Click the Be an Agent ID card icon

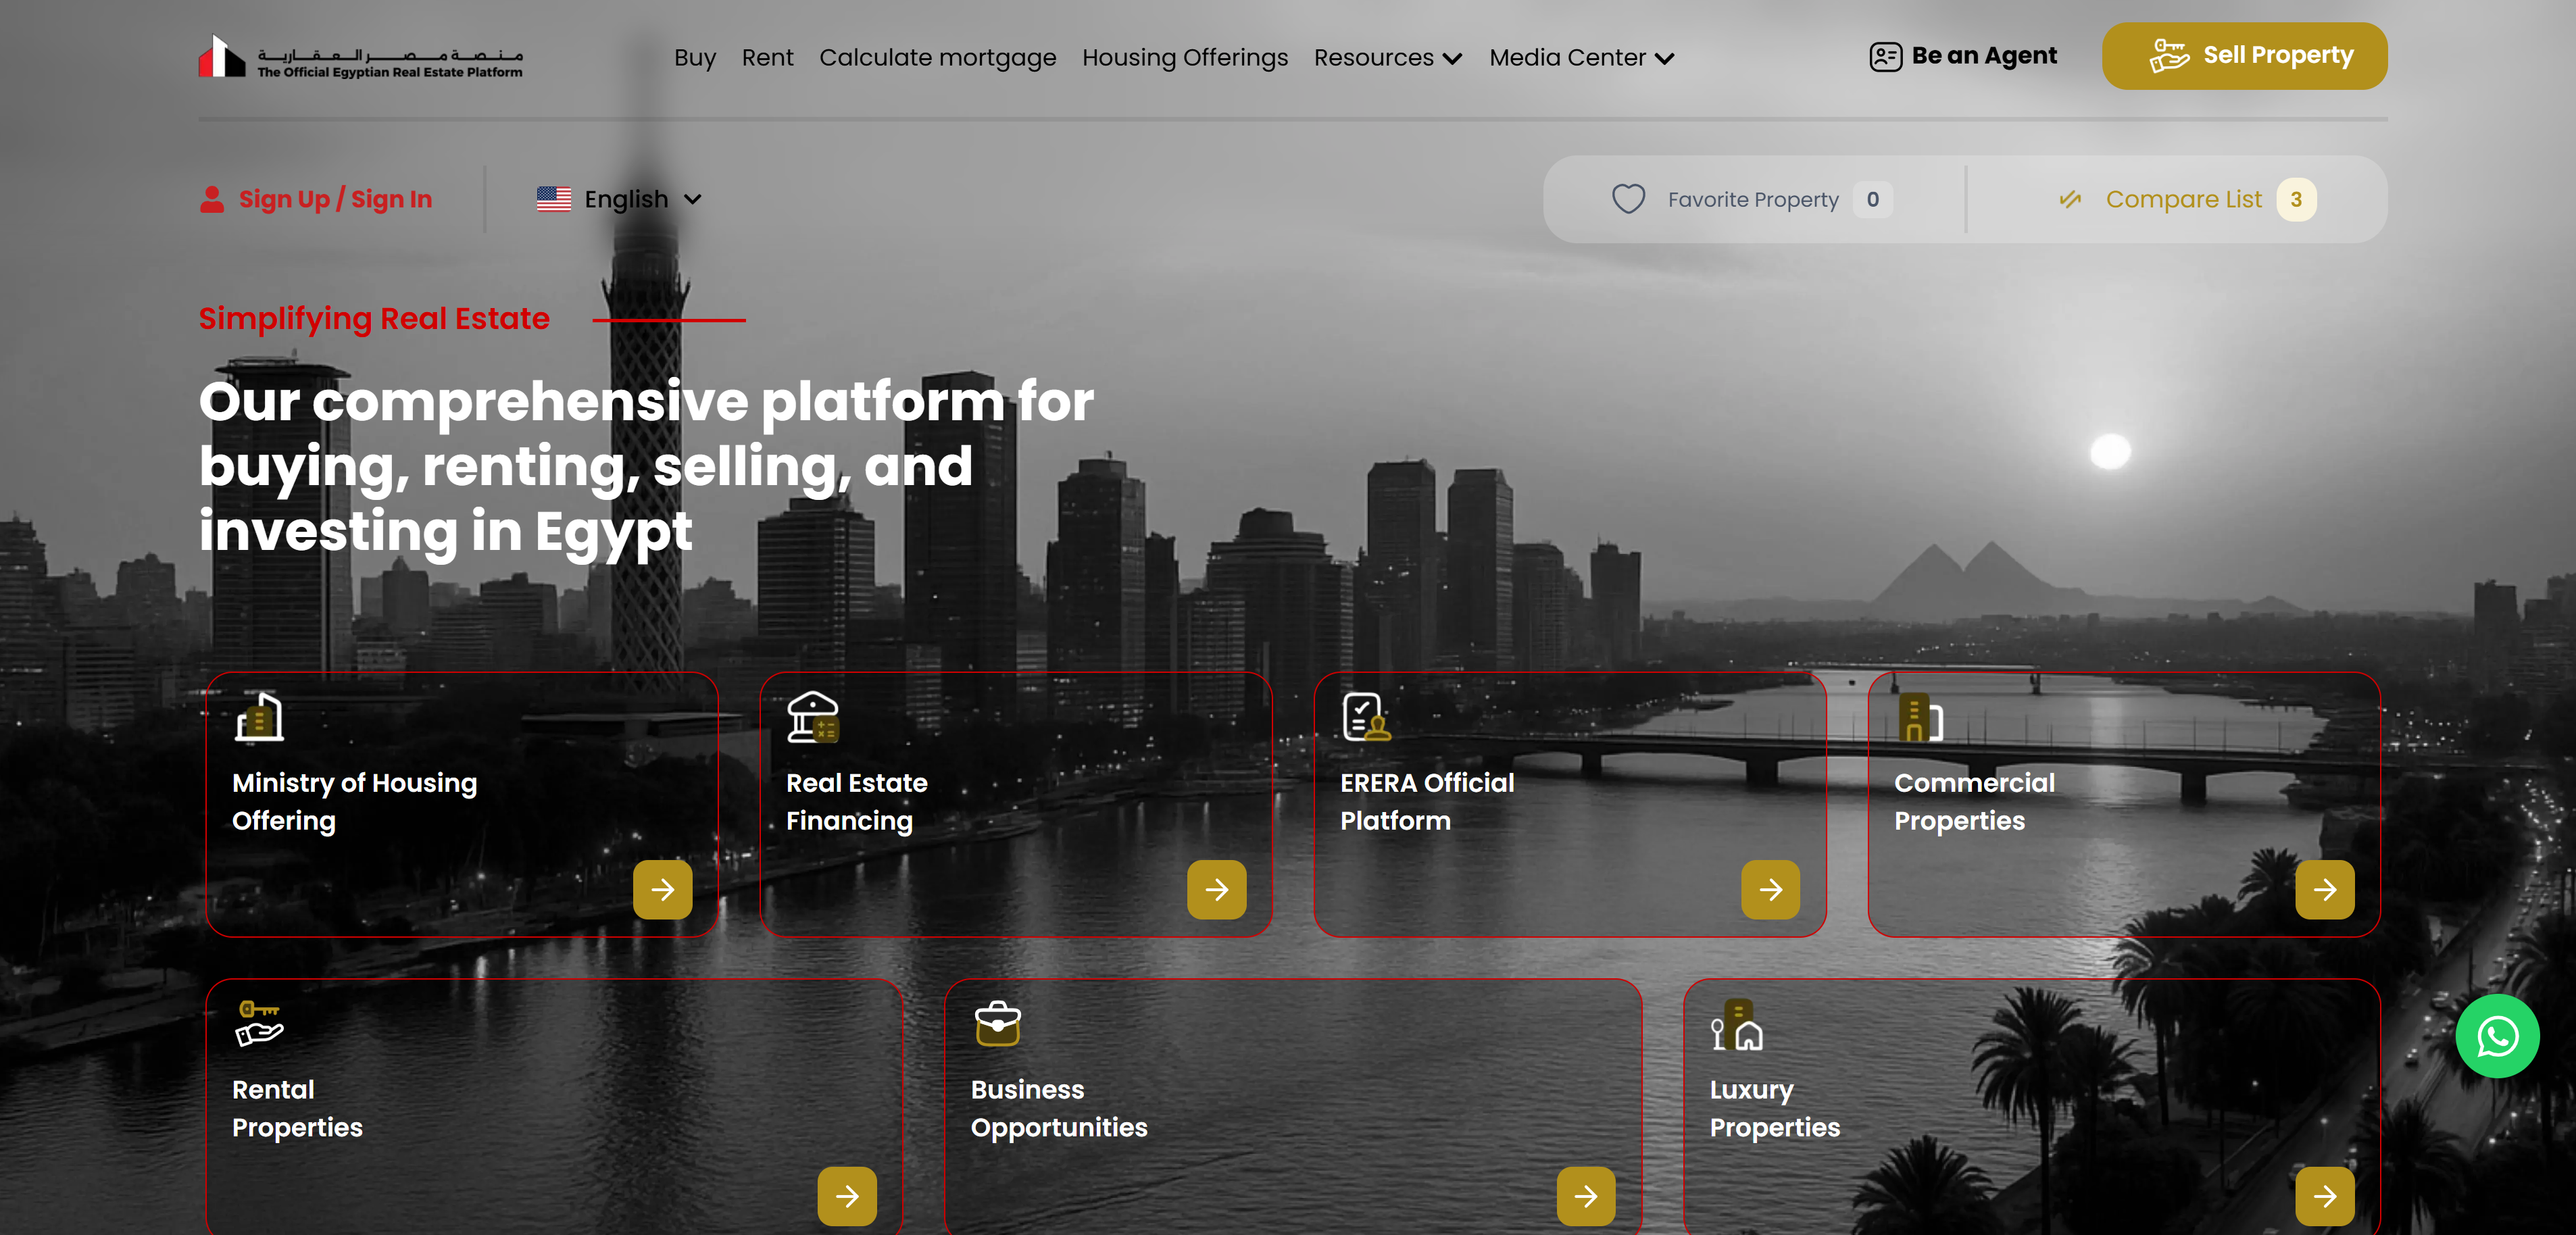point(1885,56)
